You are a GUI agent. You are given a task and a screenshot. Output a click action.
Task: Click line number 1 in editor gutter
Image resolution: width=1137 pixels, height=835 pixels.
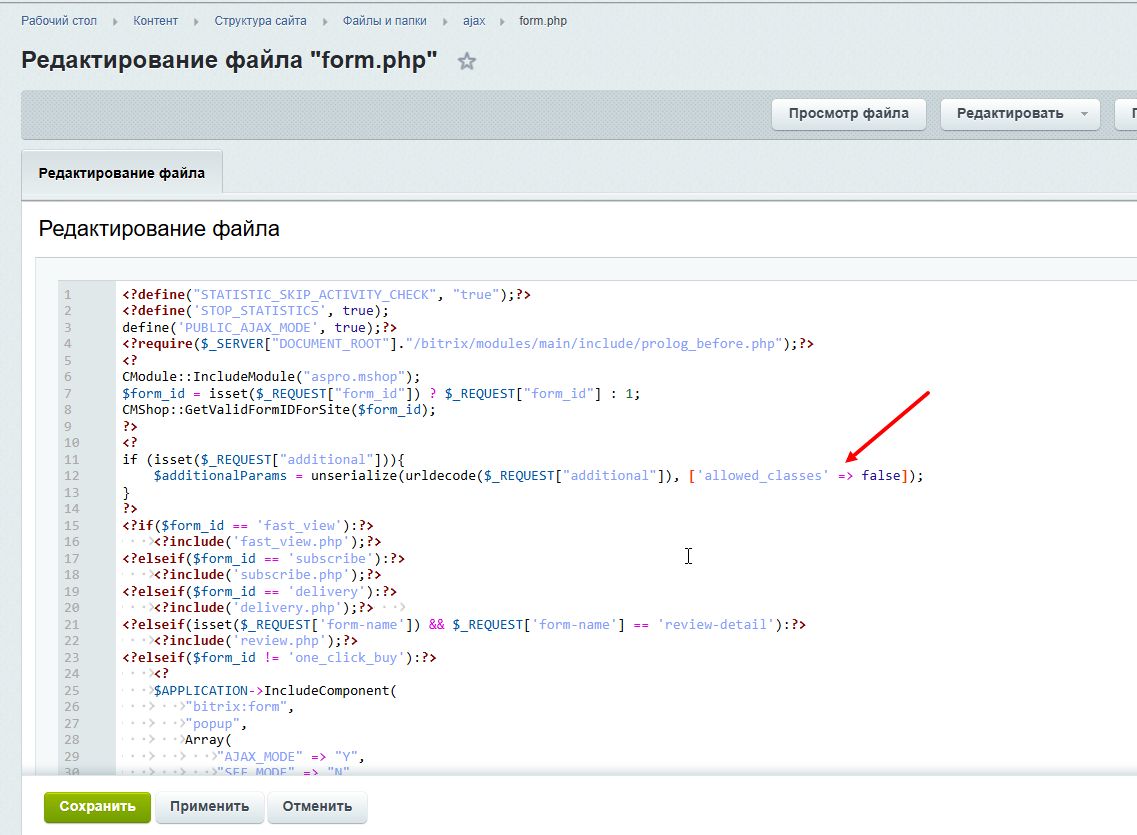[67, 295]
